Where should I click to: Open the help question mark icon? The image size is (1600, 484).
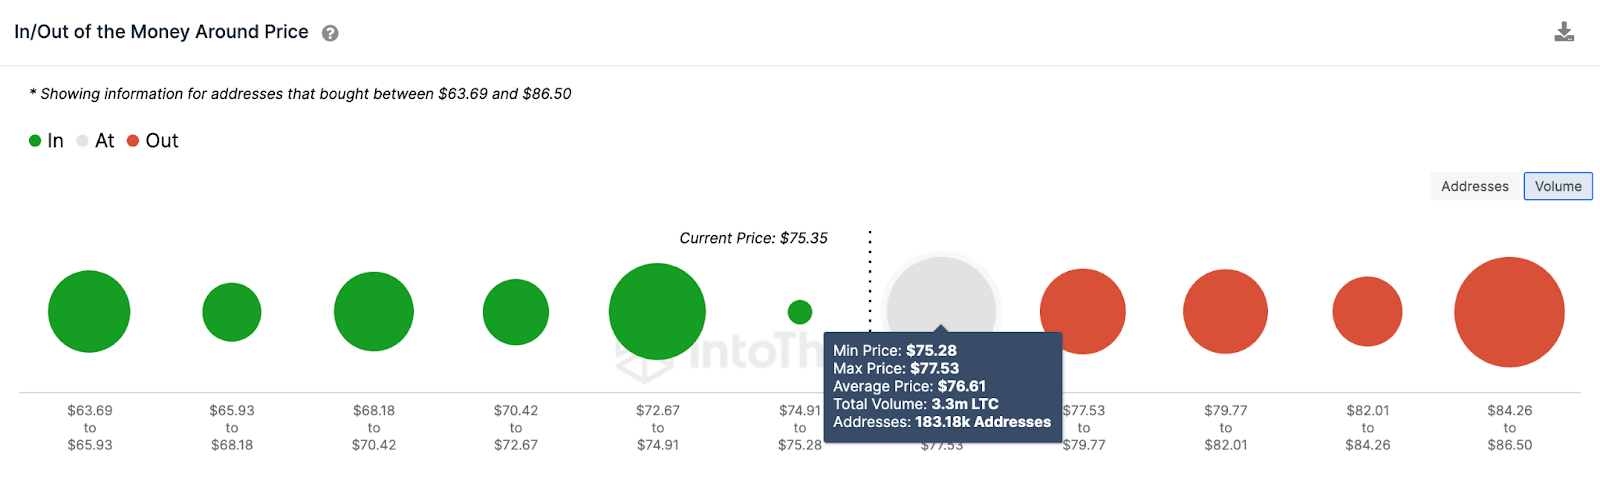tap(330, 33)
